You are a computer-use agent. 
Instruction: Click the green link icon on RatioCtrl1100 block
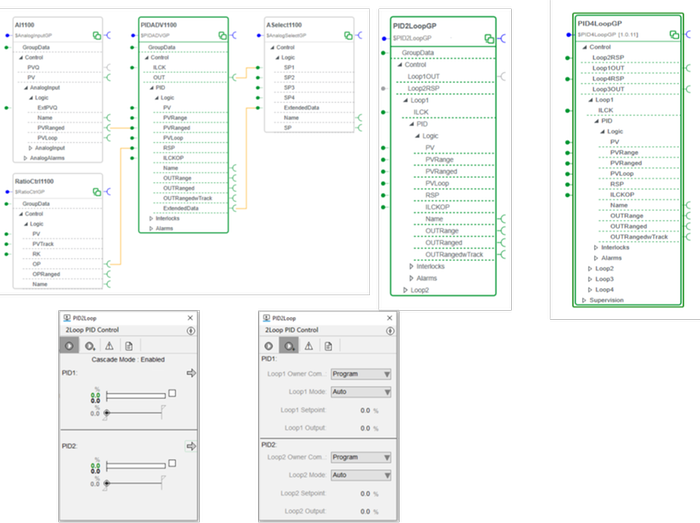tap(97, 192)
